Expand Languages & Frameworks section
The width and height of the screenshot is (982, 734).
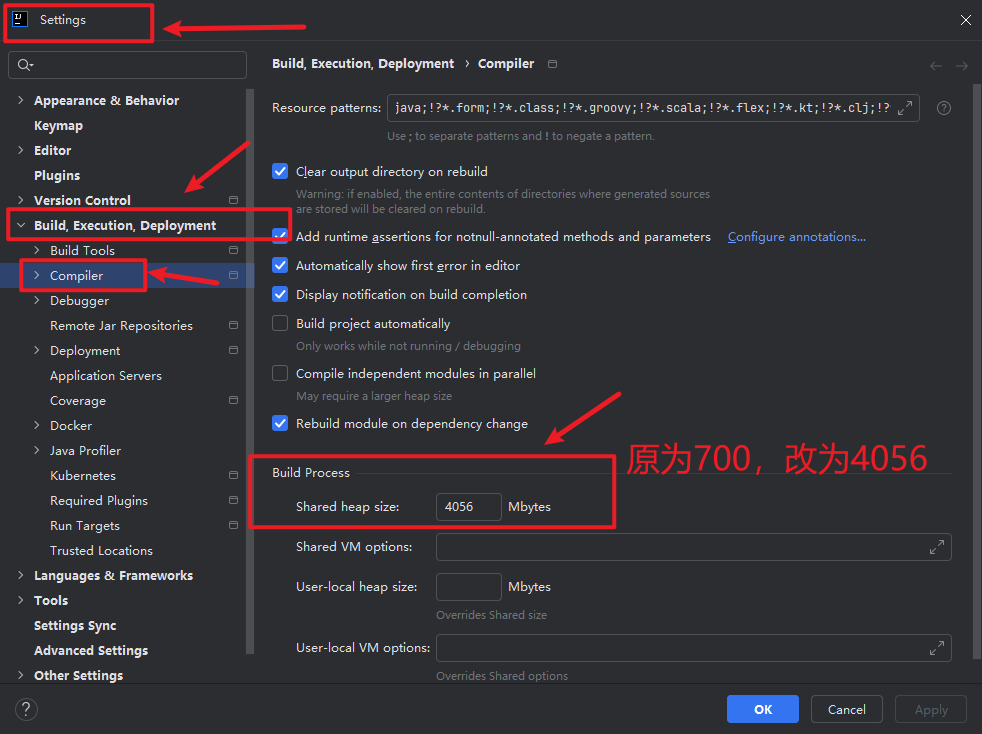[21, 575]
